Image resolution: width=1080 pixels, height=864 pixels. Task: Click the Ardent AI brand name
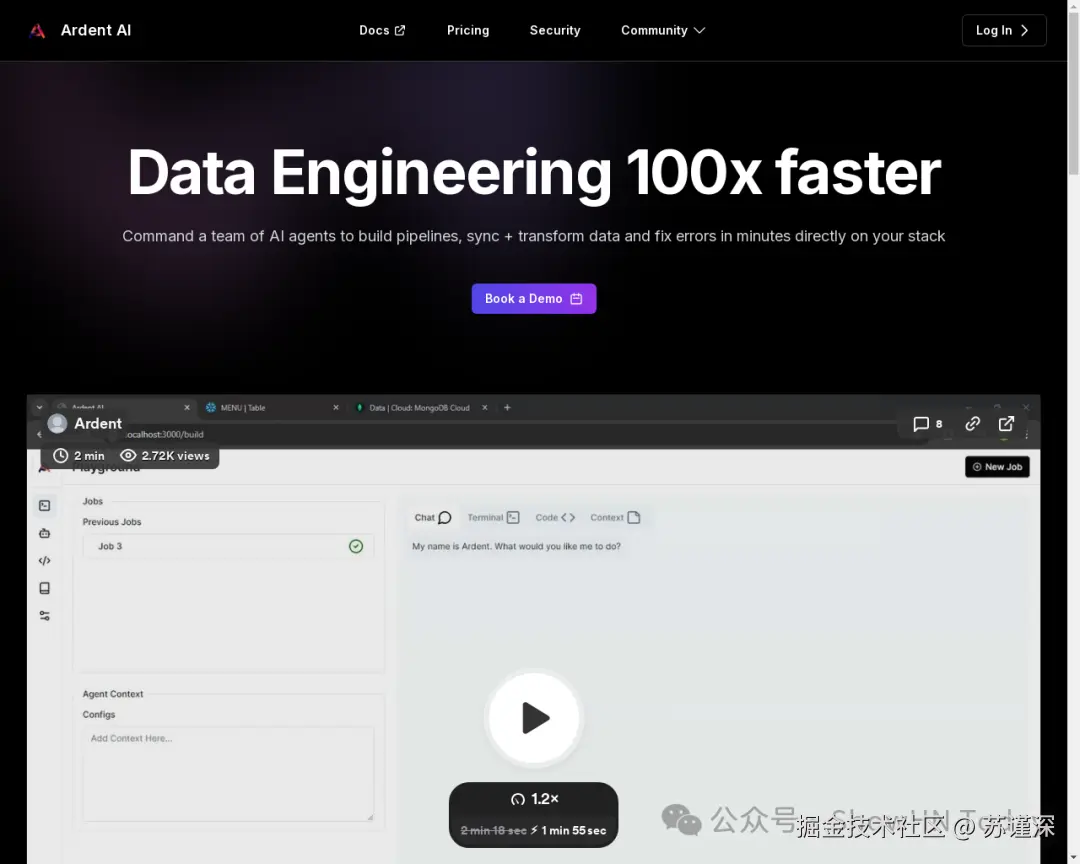point(96,30)
